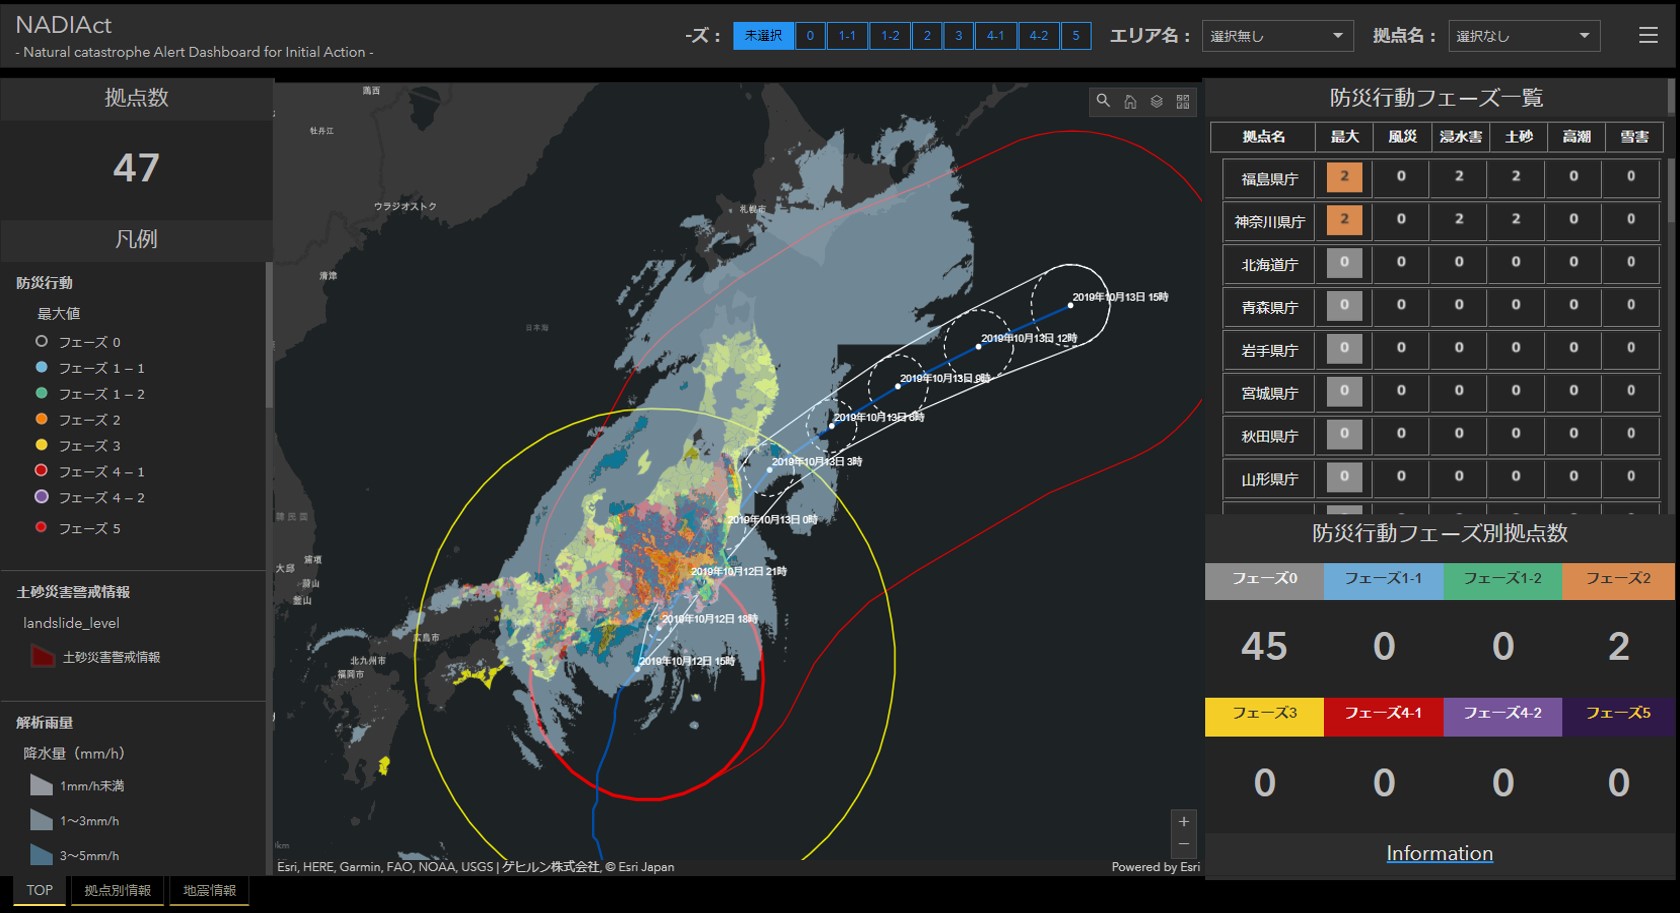Expand the エリア名 dropdown
Viewport: 1680px width, 913px height.
[x=1277, y=36]
